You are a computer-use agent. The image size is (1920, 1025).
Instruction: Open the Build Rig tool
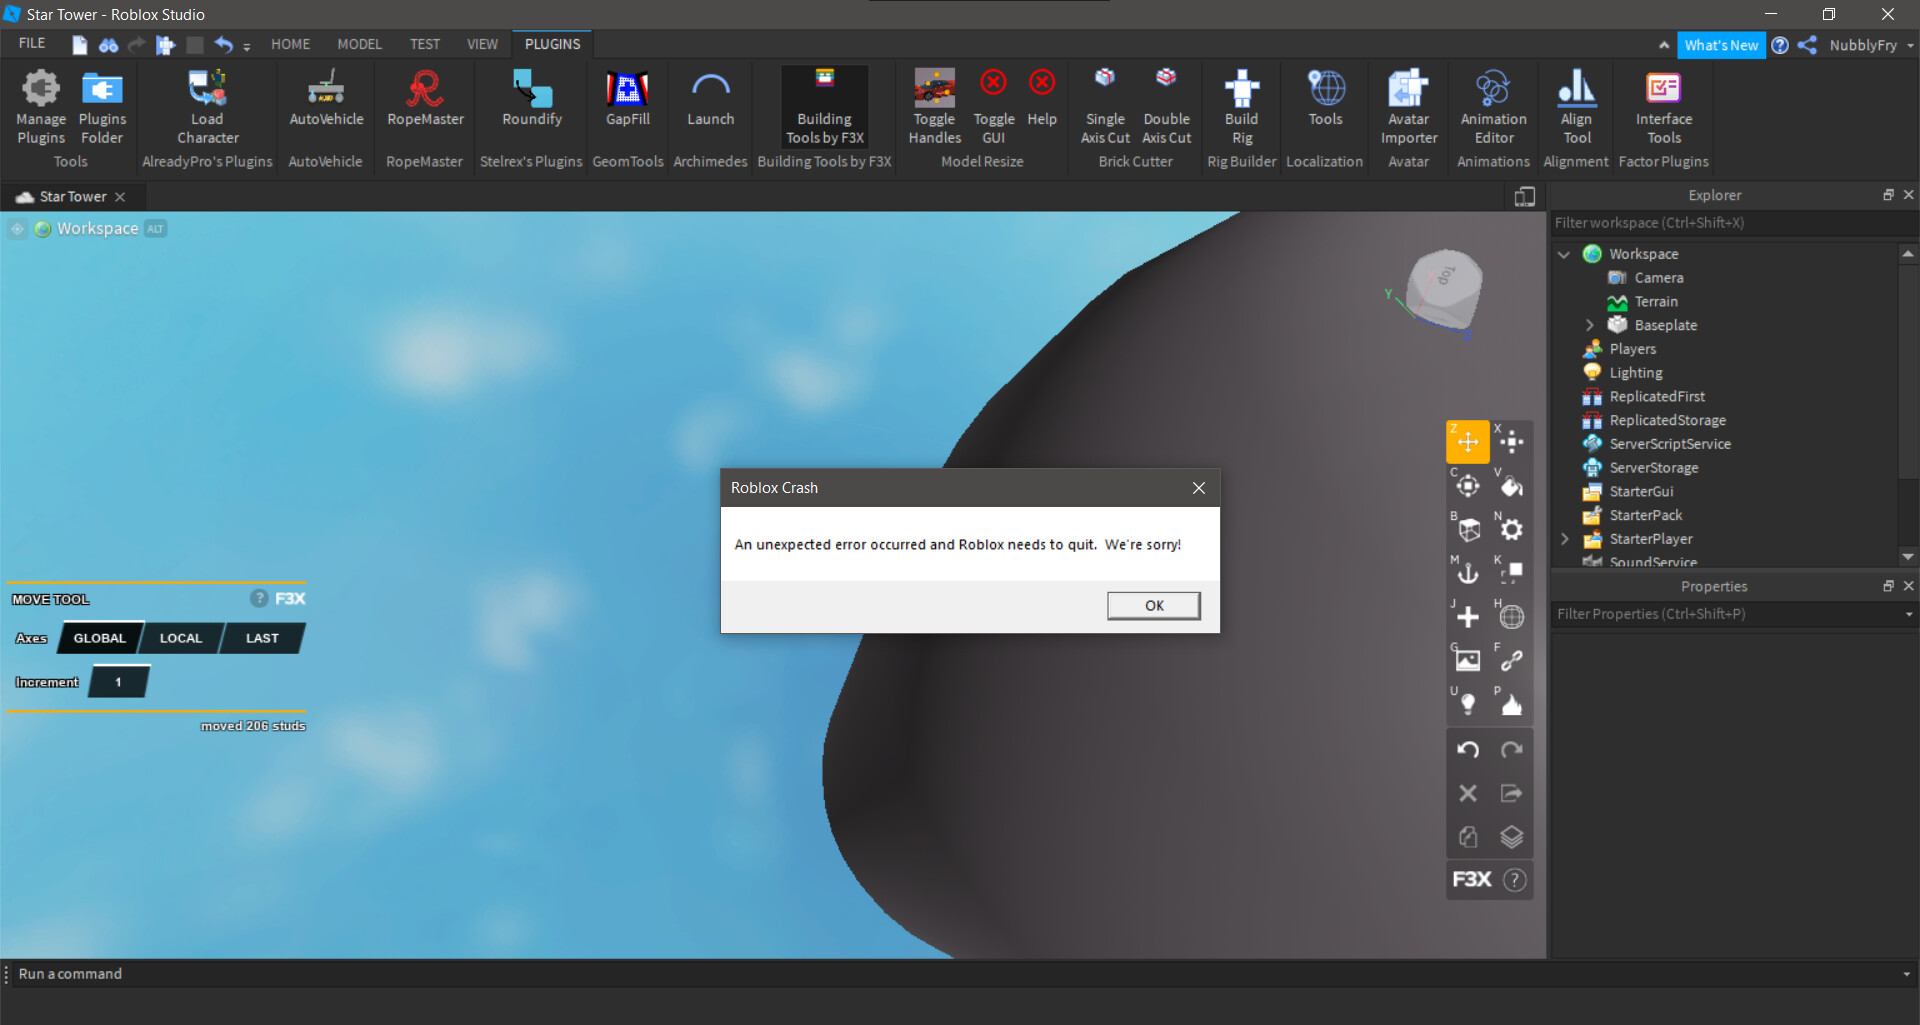tap(1241, 105)
